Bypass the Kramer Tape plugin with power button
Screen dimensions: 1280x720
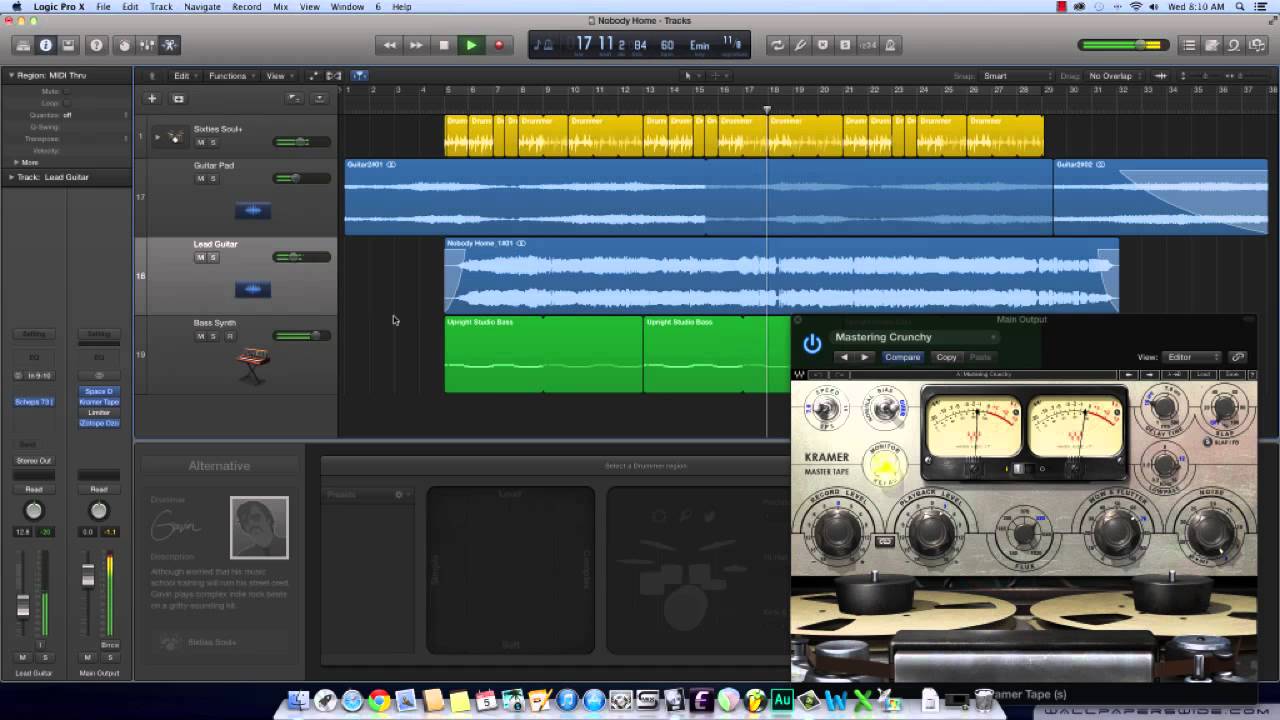(812, 344)
